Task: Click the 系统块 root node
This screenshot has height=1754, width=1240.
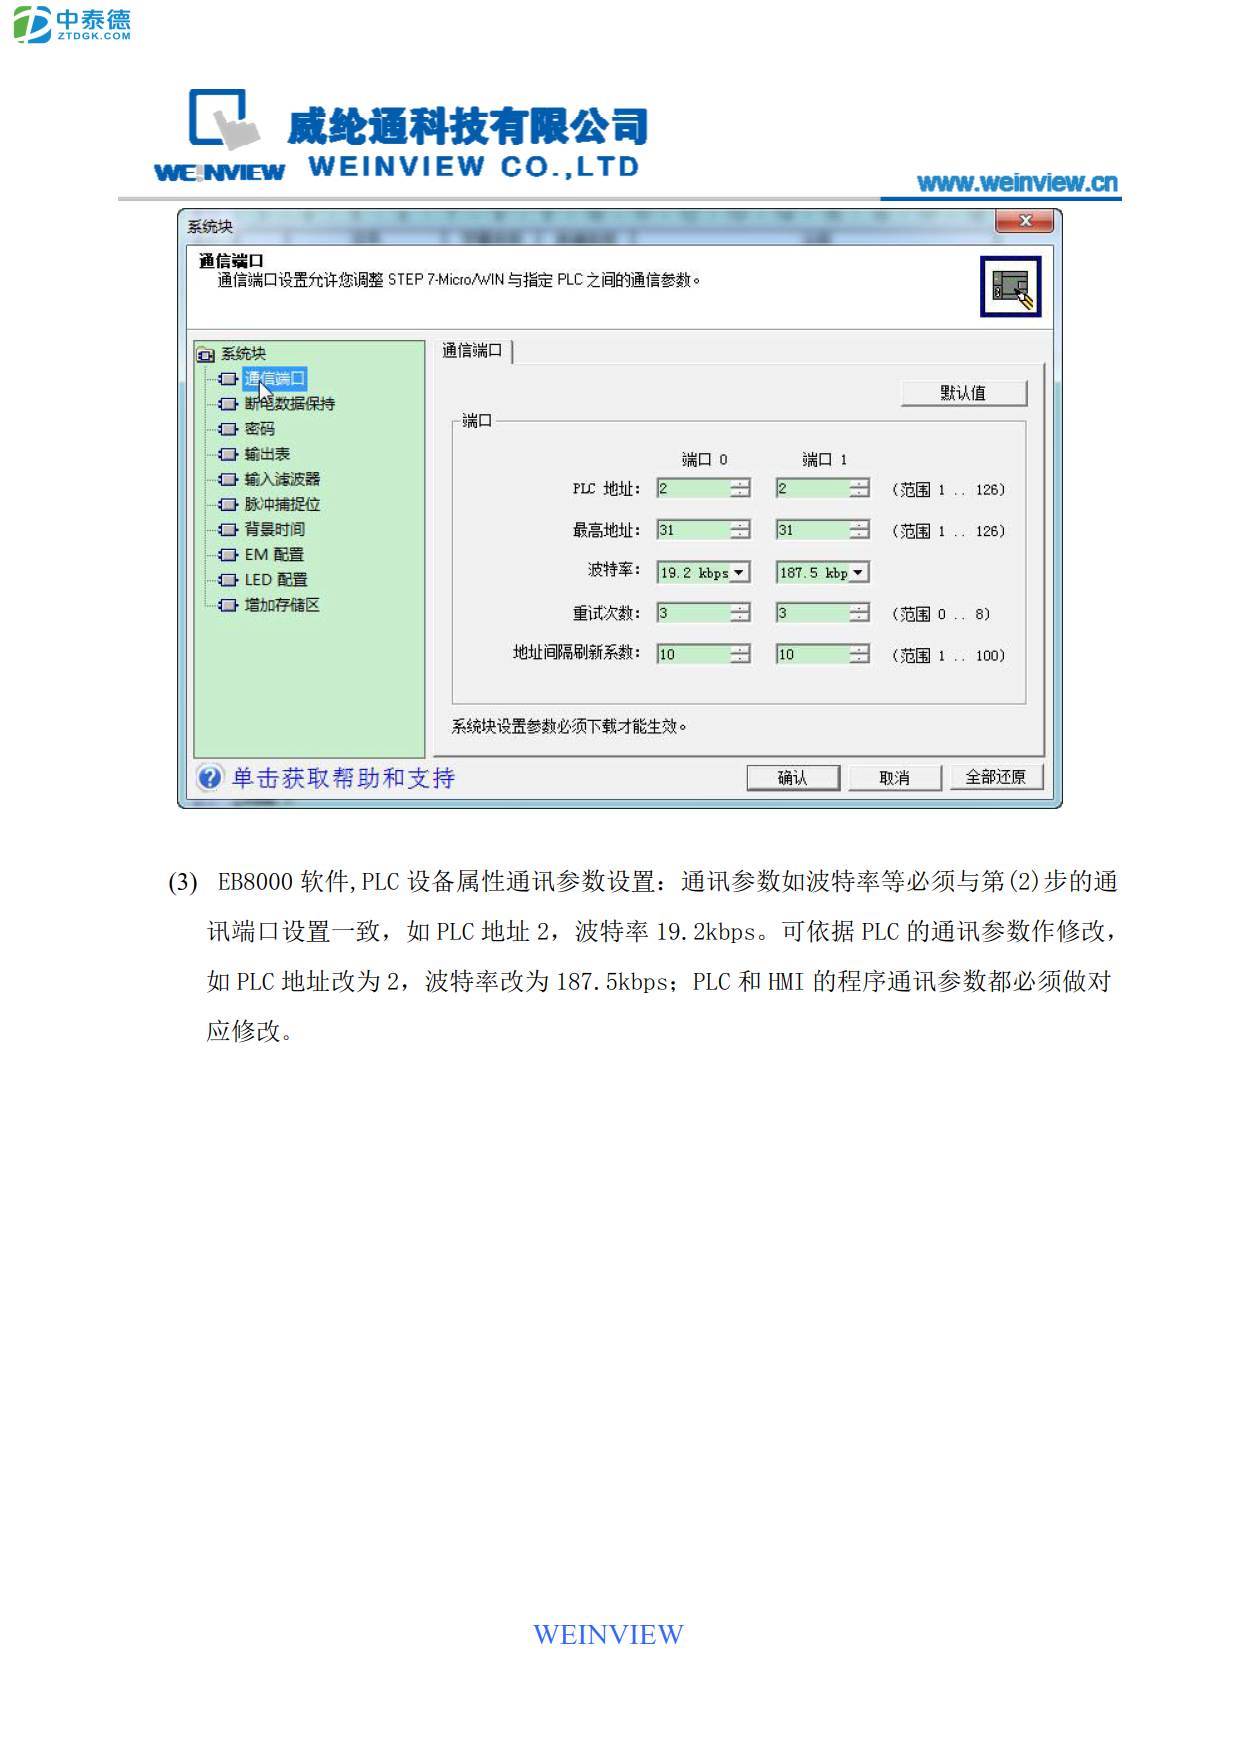Action: coord(243,354)
